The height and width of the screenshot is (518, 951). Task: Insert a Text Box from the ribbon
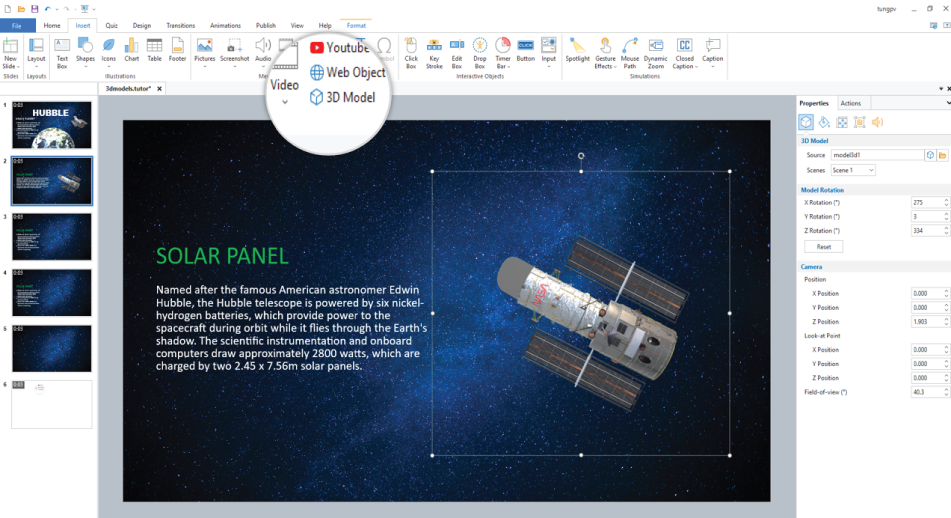[x=62, y=53]
